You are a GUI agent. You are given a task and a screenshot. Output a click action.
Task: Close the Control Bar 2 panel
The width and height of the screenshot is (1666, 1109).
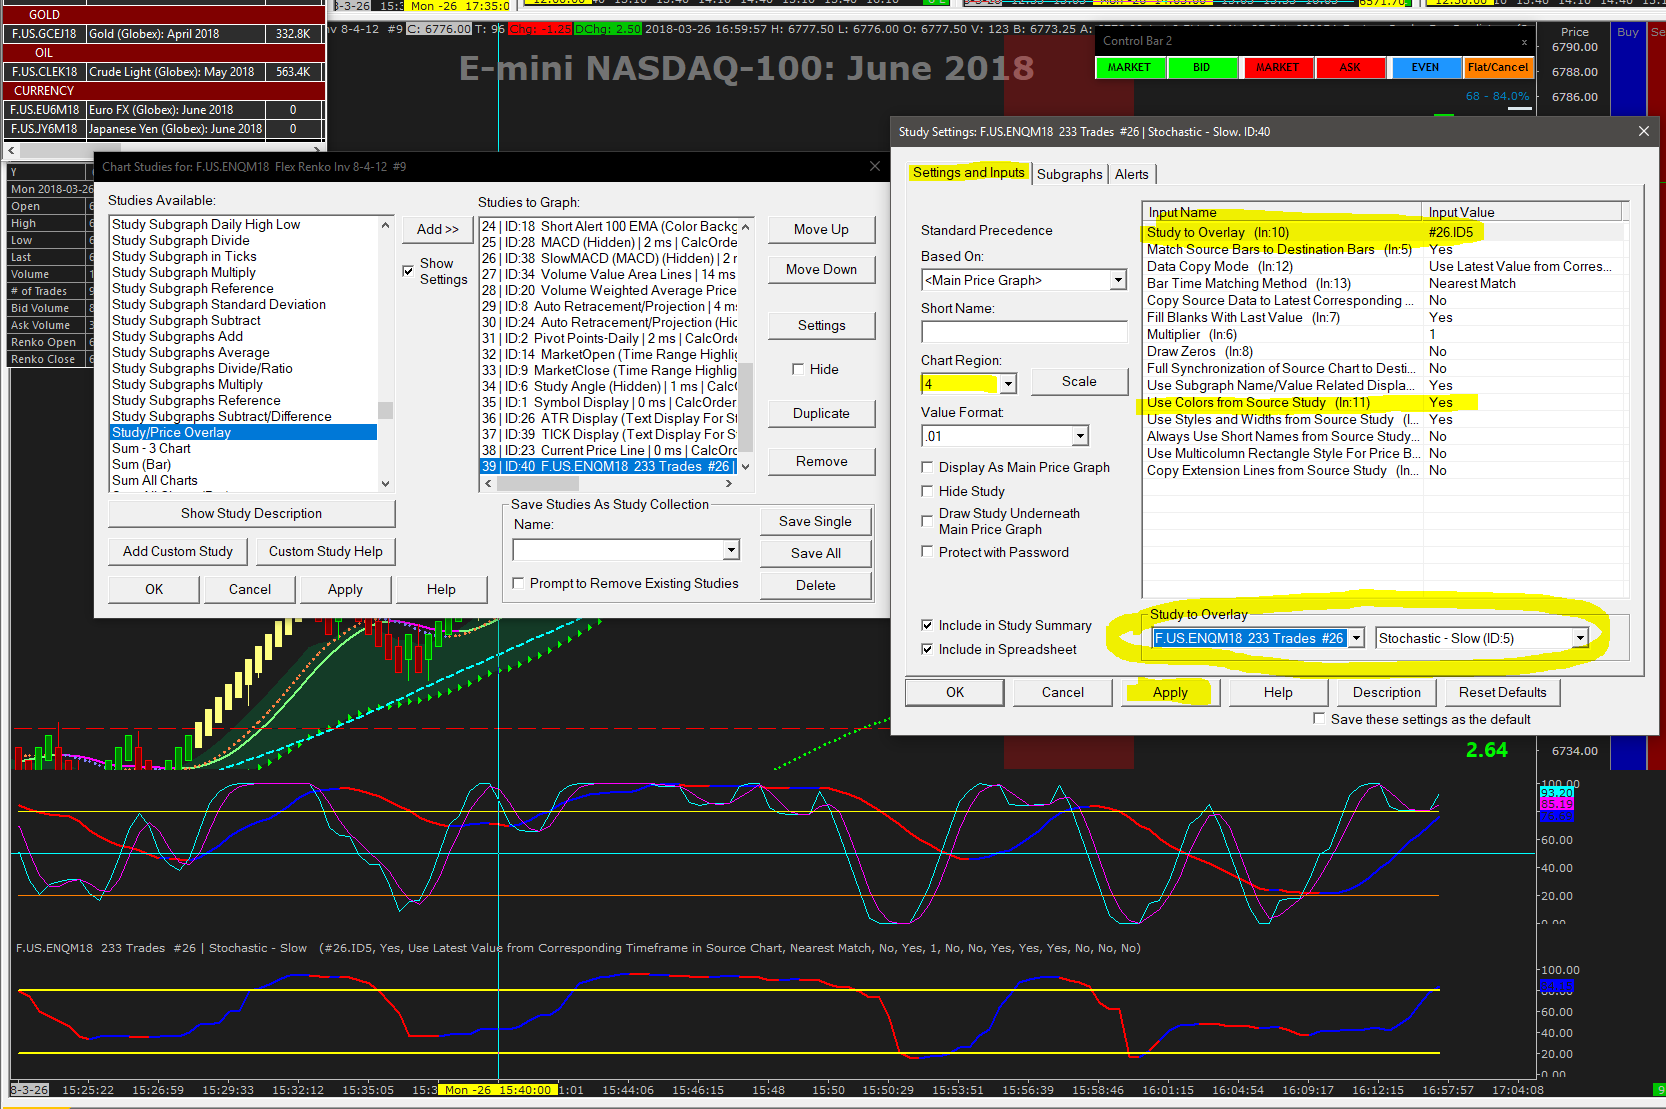1524,42
